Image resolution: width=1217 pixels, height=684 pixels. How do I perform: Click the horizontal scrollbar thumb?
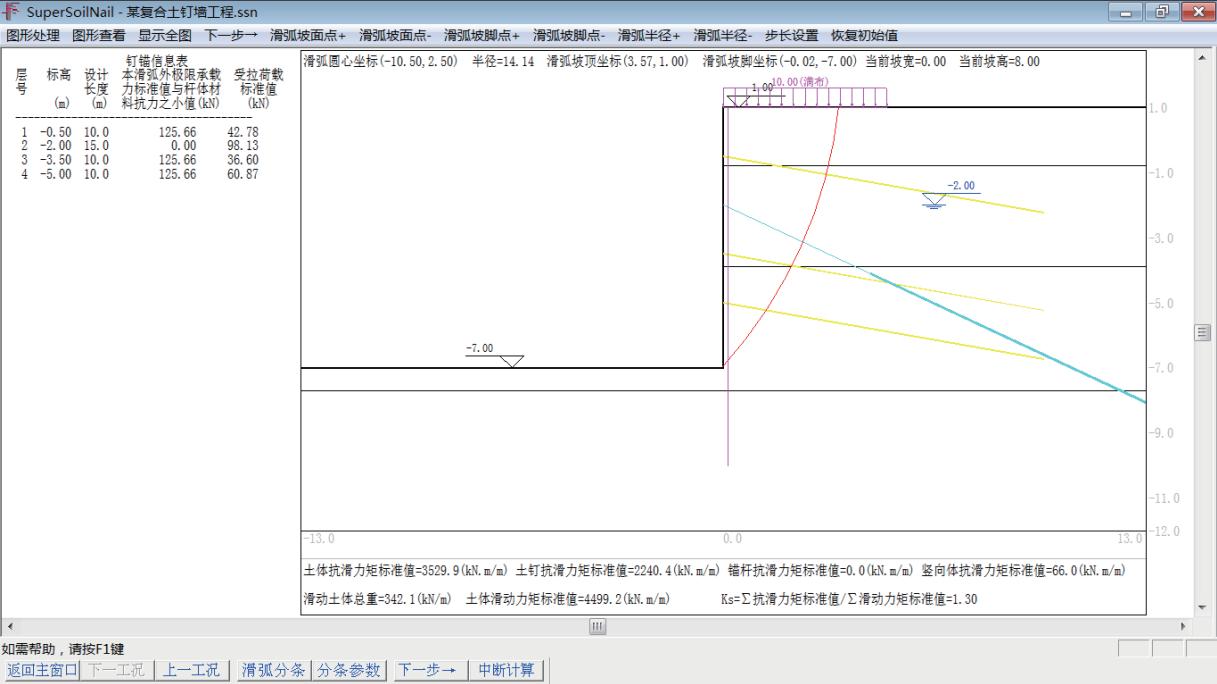point(598,626)
